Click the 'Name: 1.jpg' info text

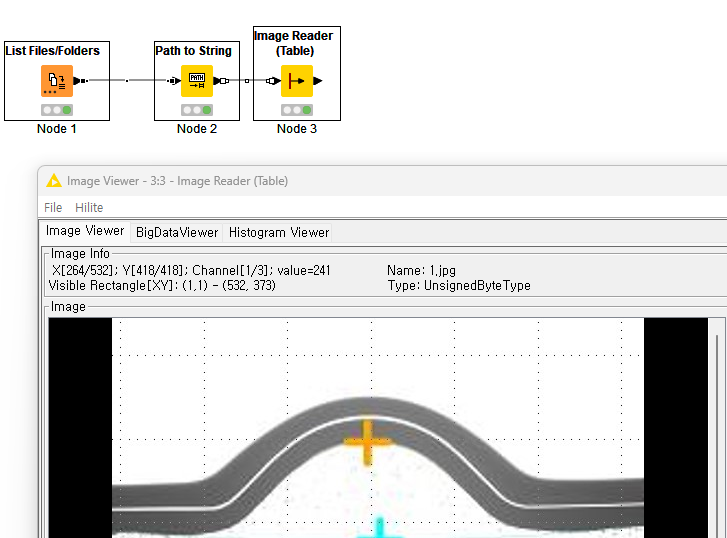421,270
